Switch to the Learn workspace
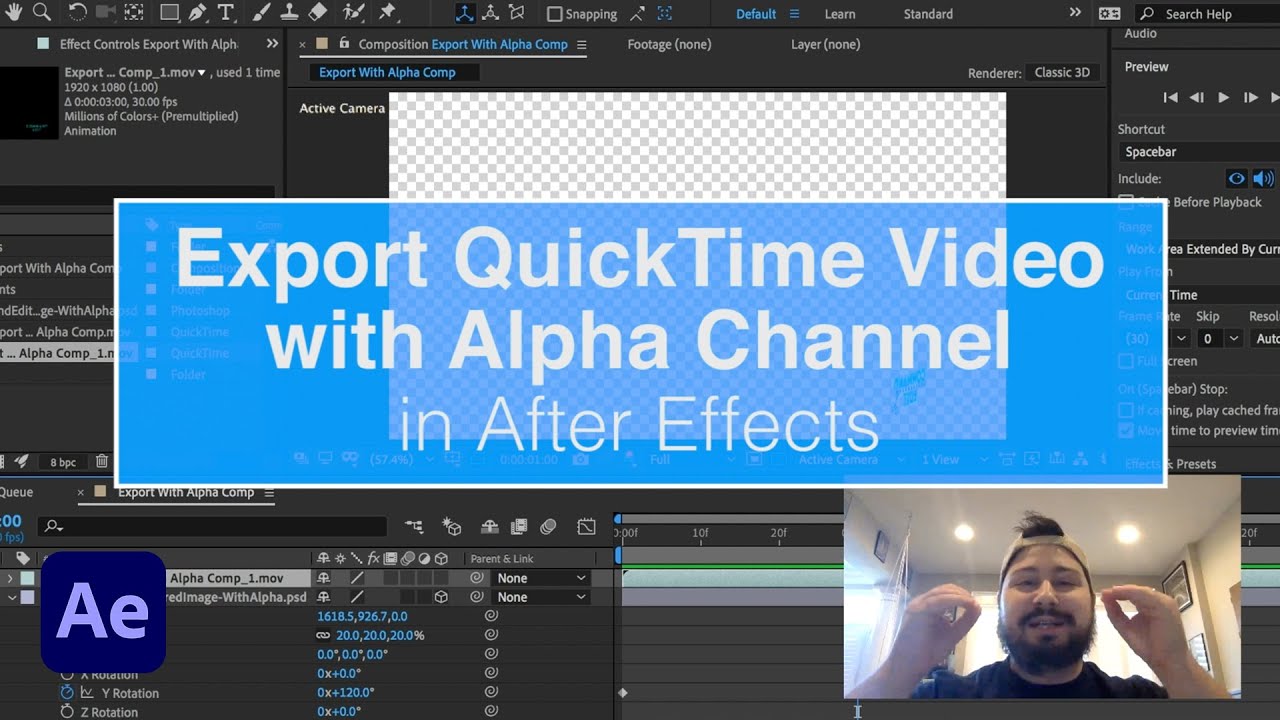This screenshot has width=1280, height=720. 840,14
